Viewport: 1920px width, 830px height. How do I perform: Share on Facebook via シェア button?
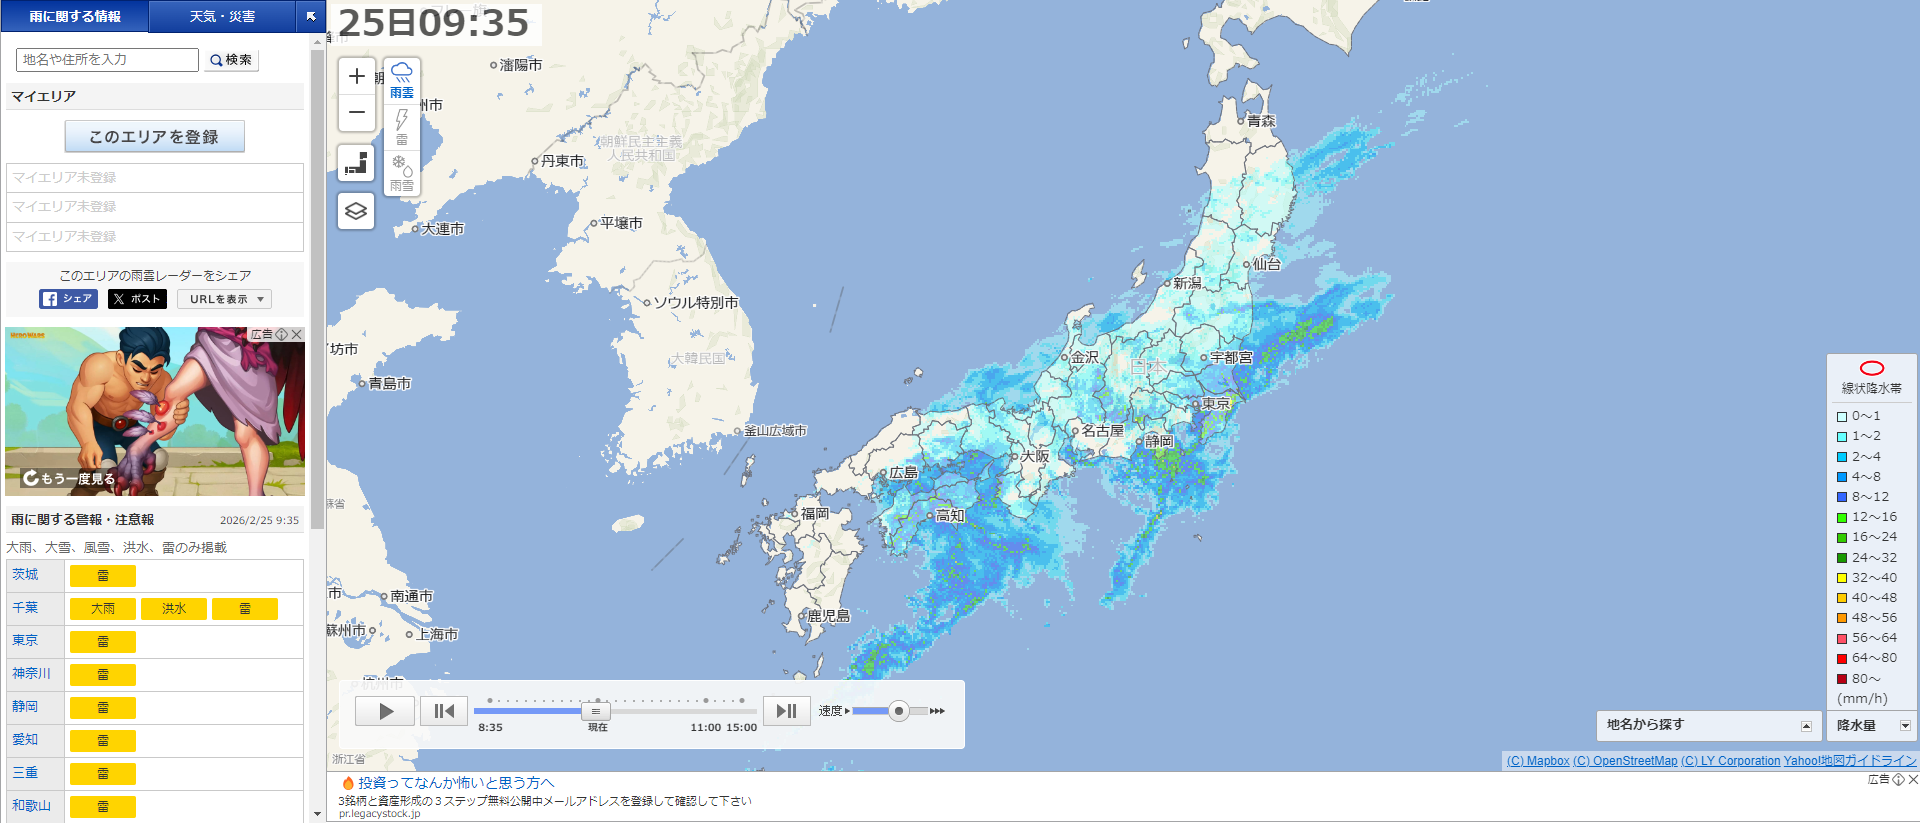tap(68, 299)
